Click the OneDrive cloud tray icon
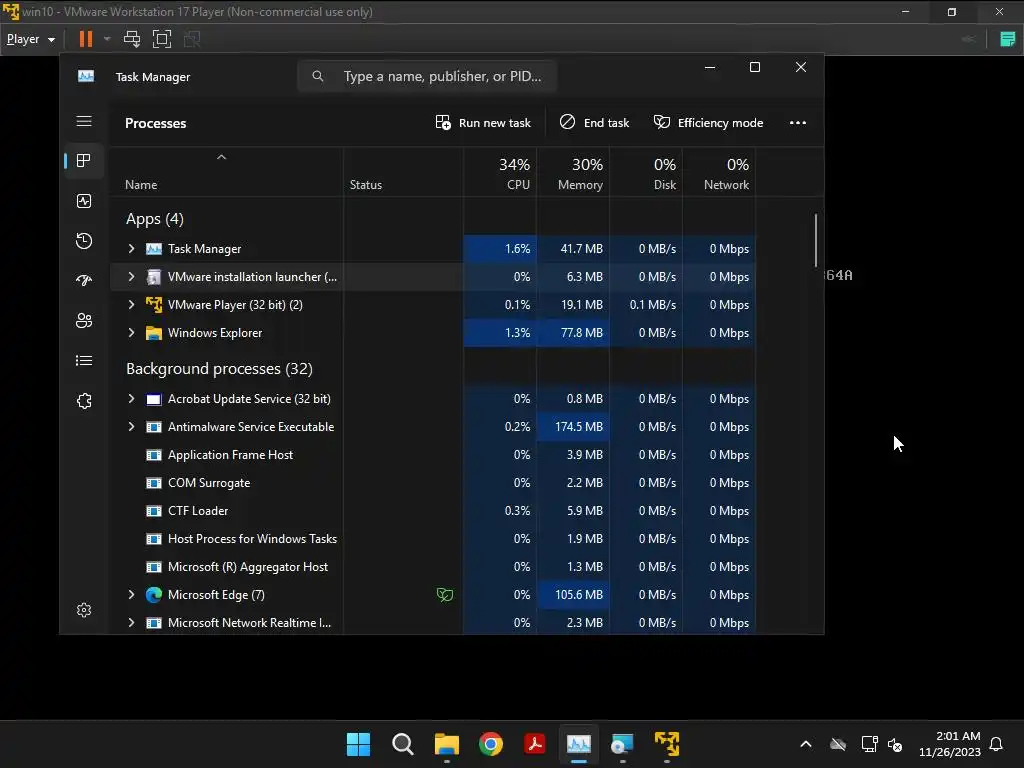1024x768 pixels. tap(838, 744)
